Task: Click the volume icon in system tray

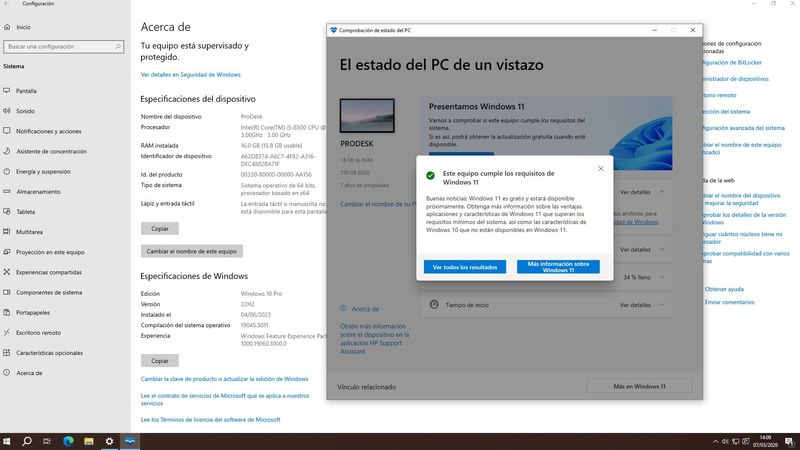Action: (725, 442)
